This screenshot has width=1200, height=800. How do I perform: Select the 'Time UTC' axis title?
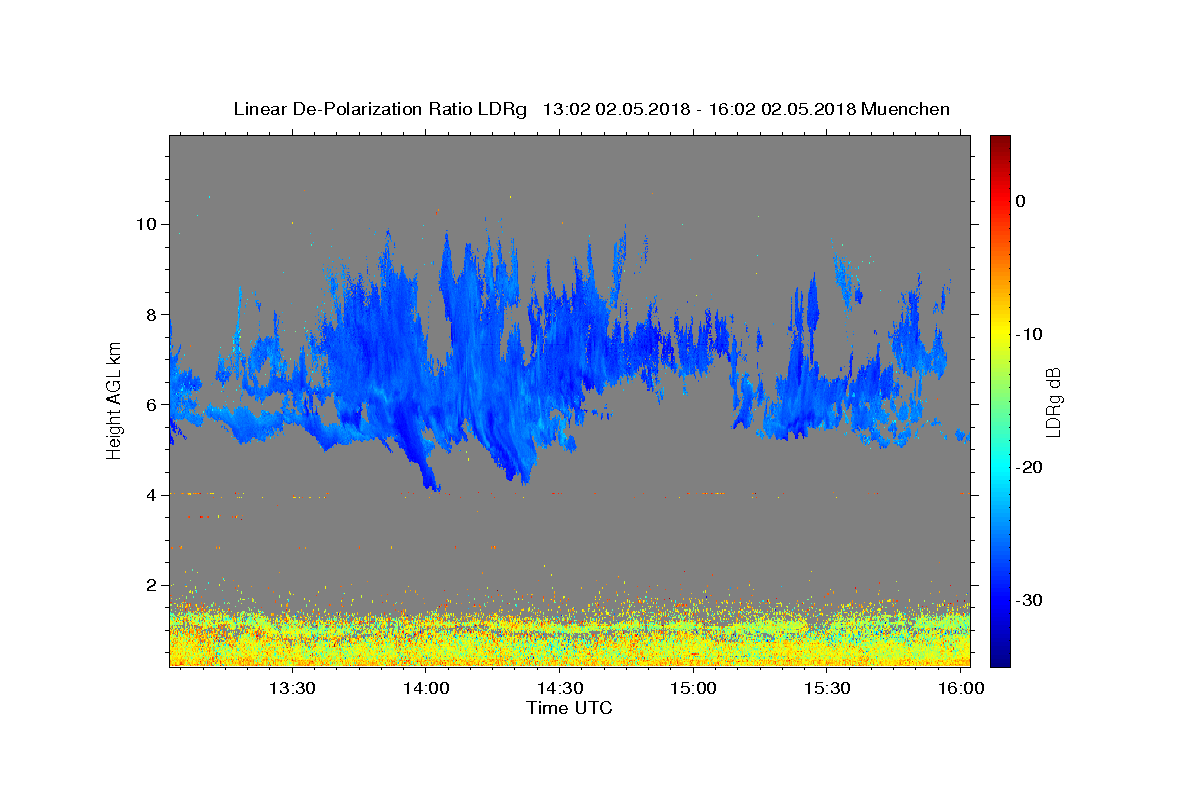569,708
